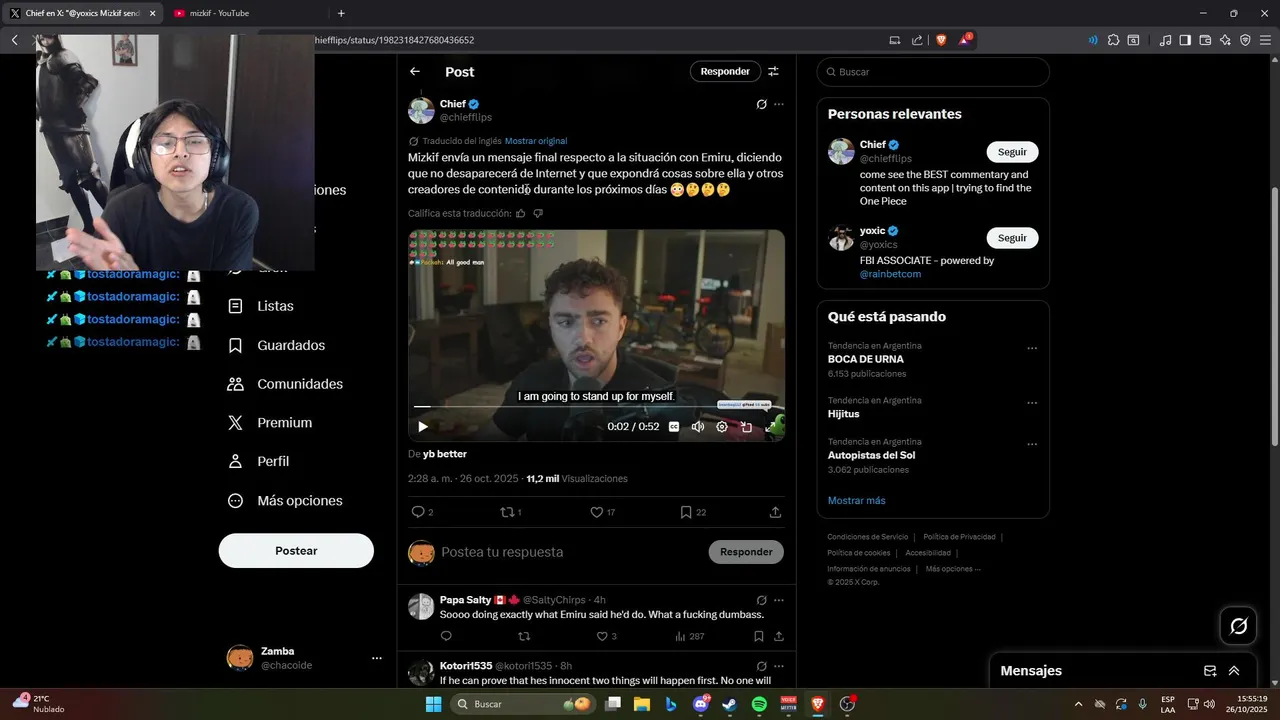Open Más opciones in the sidebar

tap(286, 501)
